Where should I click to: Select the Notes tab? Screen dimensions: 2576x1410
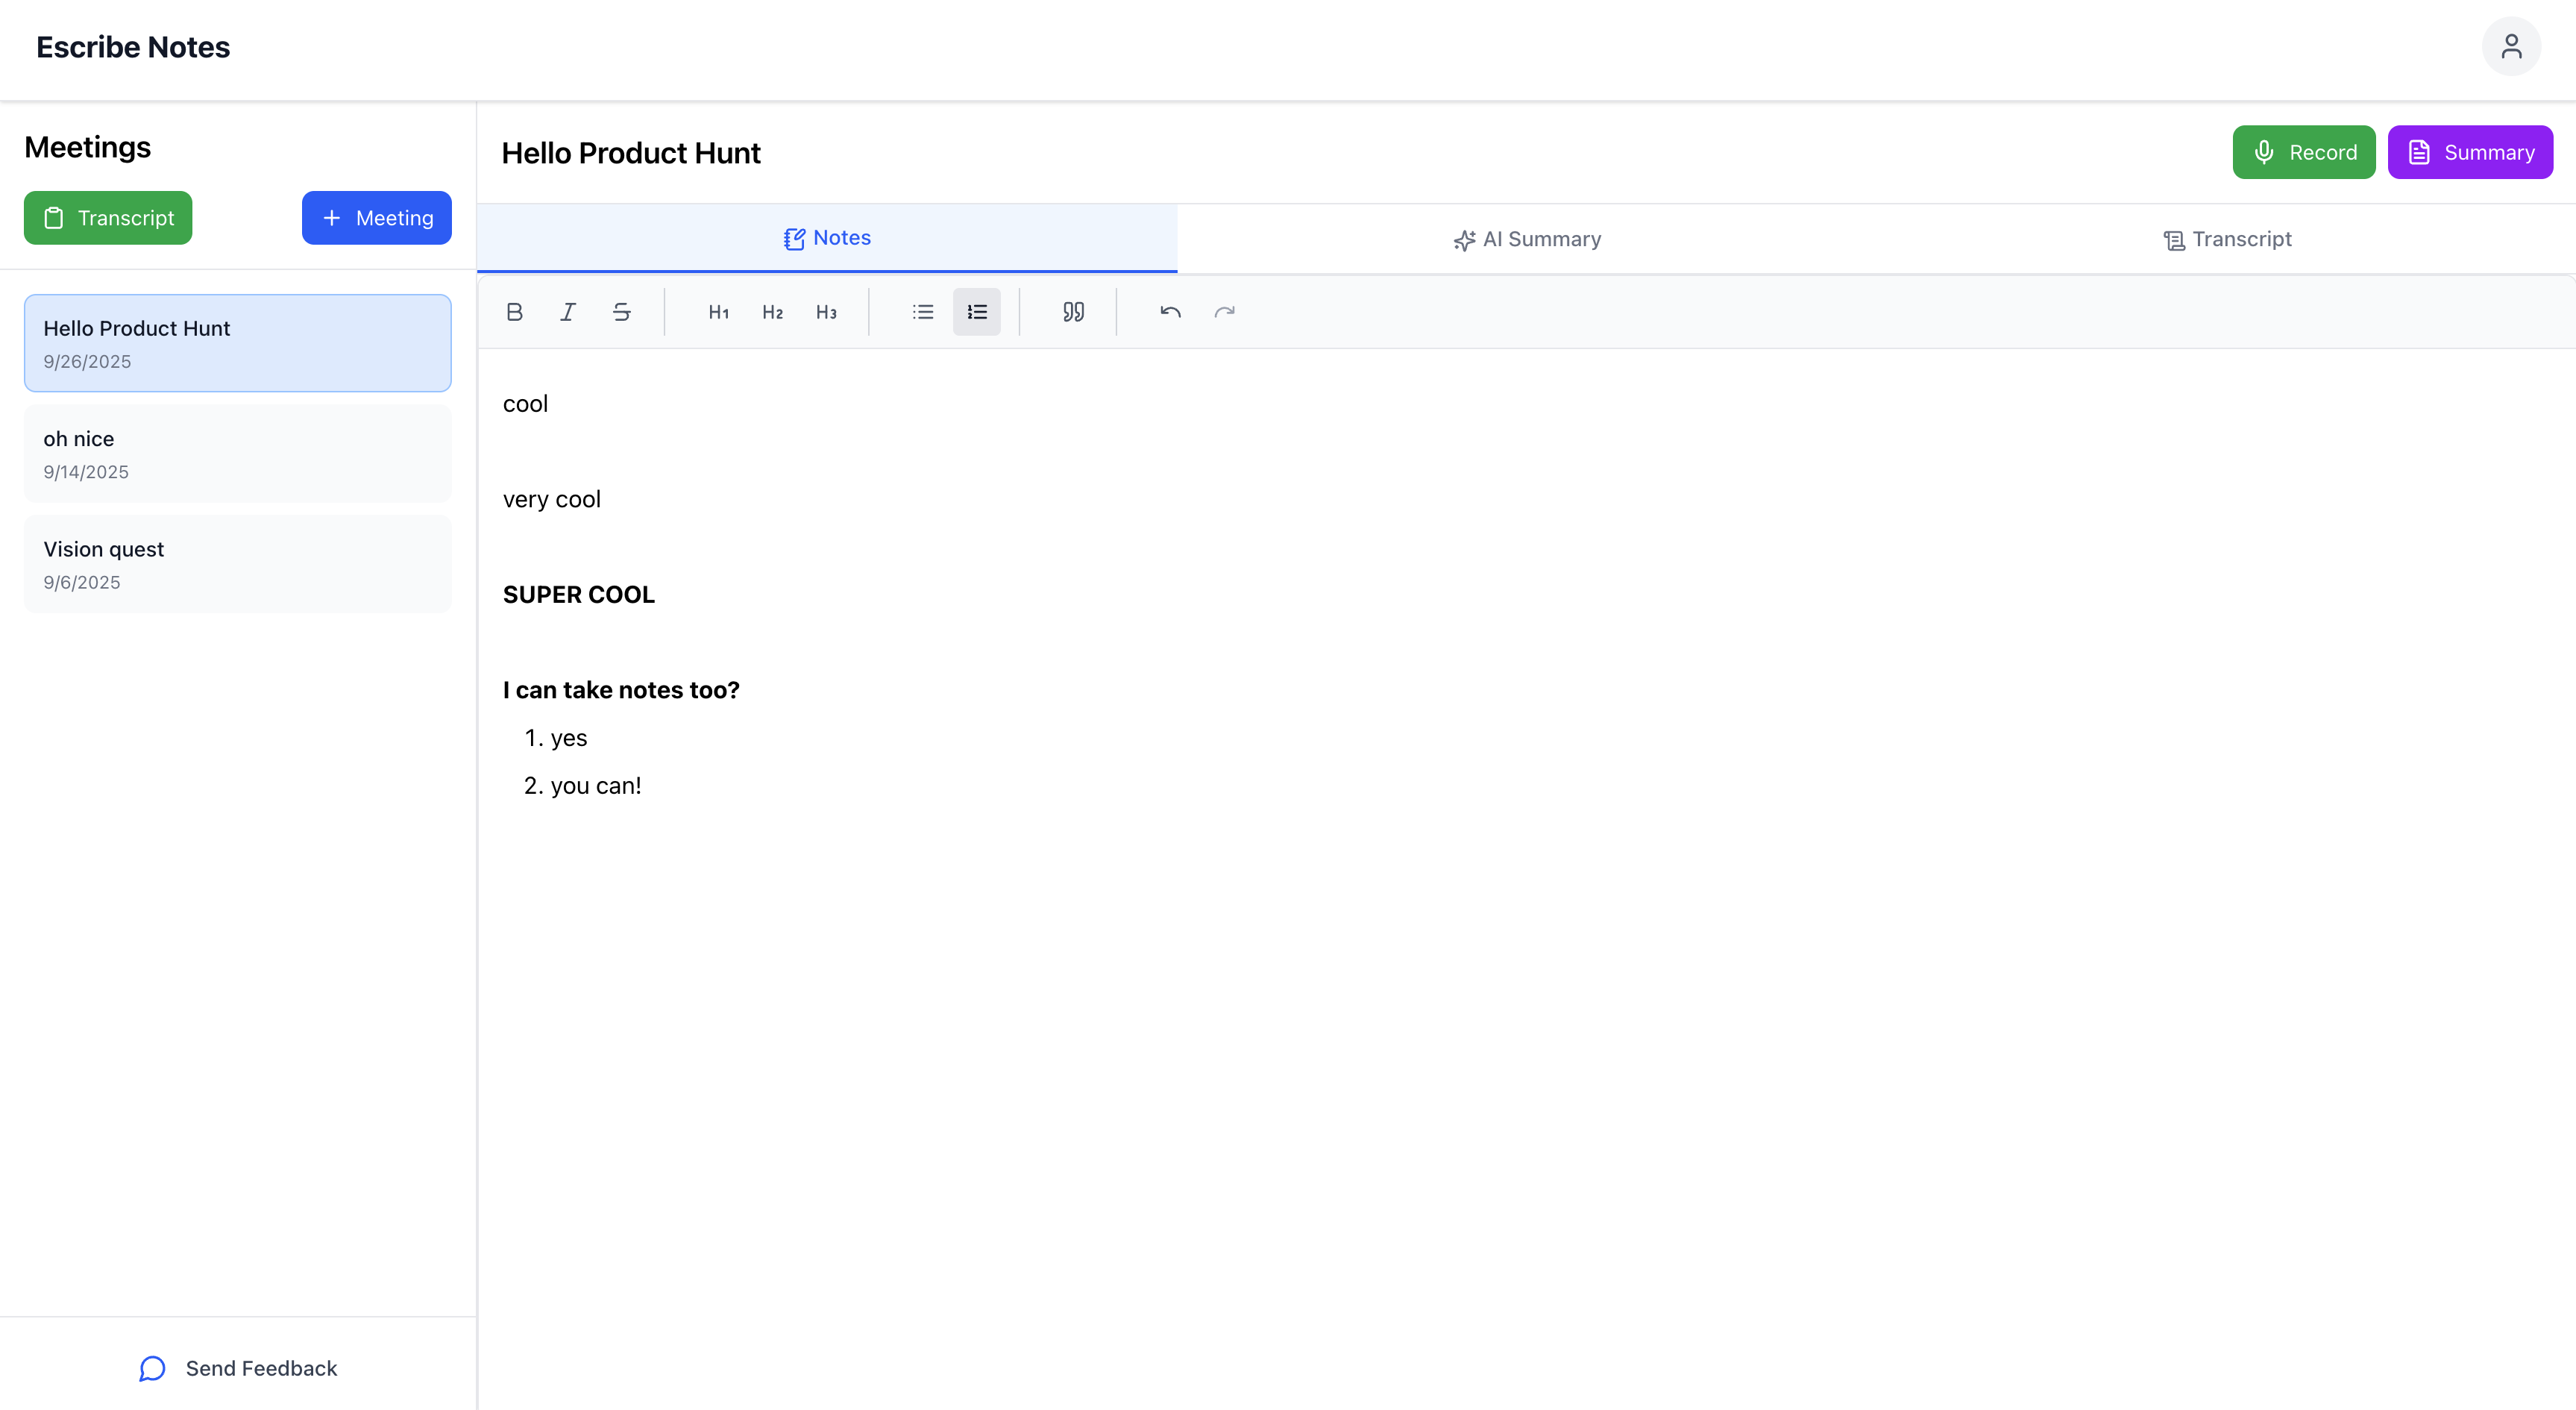827,238
